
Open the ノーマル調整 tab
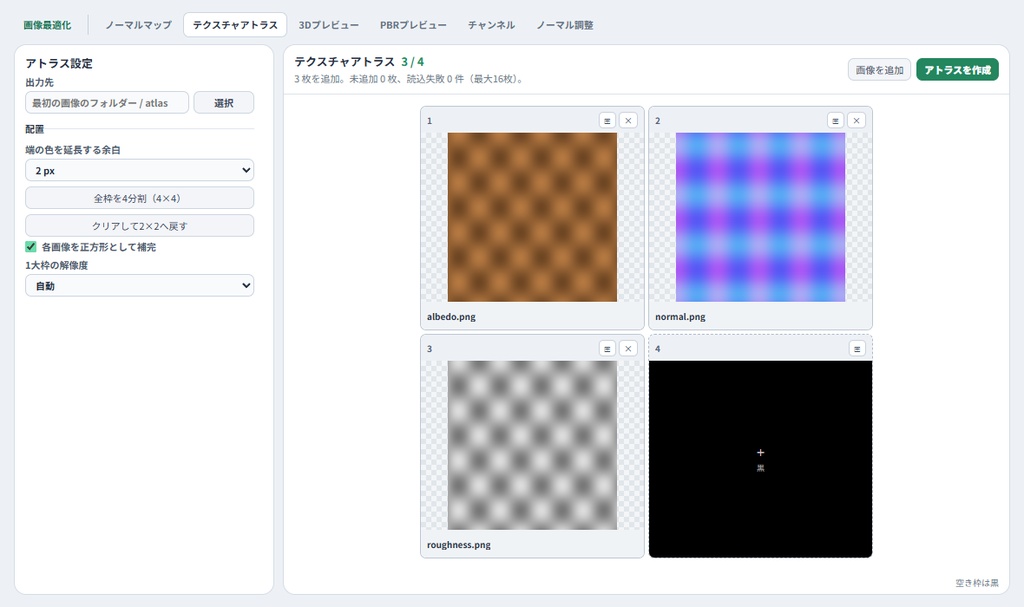pos(565,25)
